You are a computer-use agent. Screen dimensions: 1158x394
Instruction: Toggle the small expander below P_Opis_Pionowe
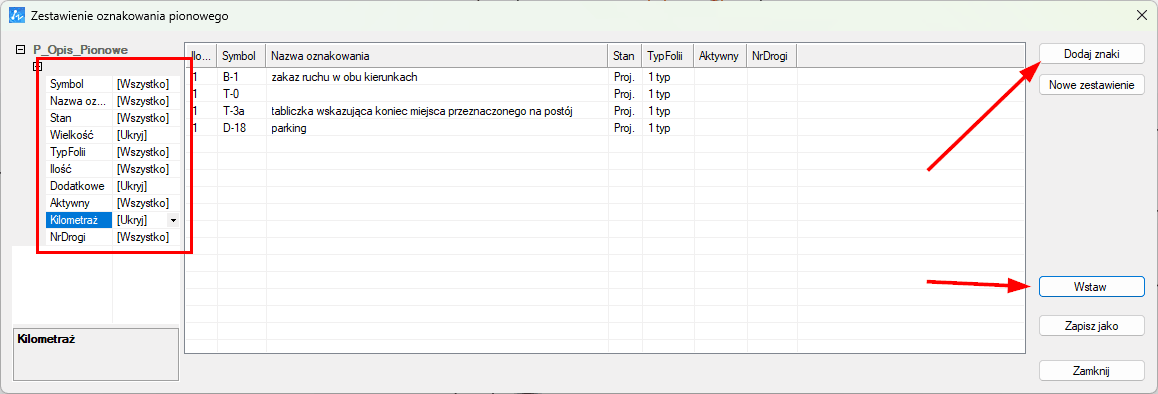[38, 67]
